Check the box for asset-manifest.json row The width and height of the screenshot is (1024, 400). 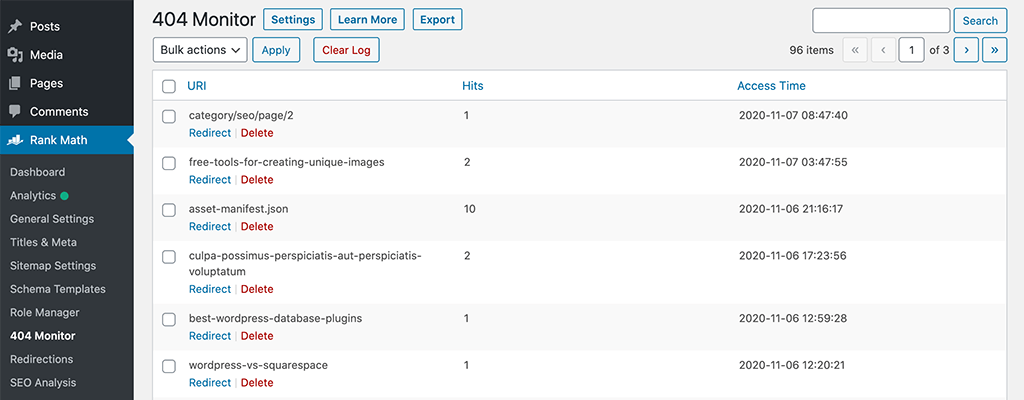(169, 209)
